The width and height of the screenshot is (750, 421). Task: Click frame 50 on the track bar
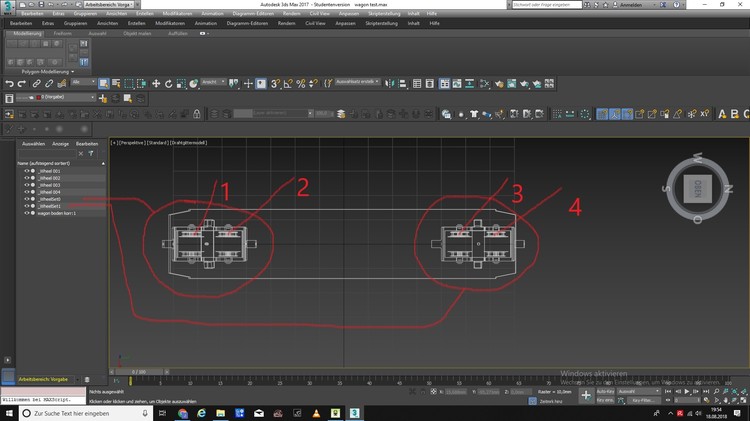tap(429, 382)
